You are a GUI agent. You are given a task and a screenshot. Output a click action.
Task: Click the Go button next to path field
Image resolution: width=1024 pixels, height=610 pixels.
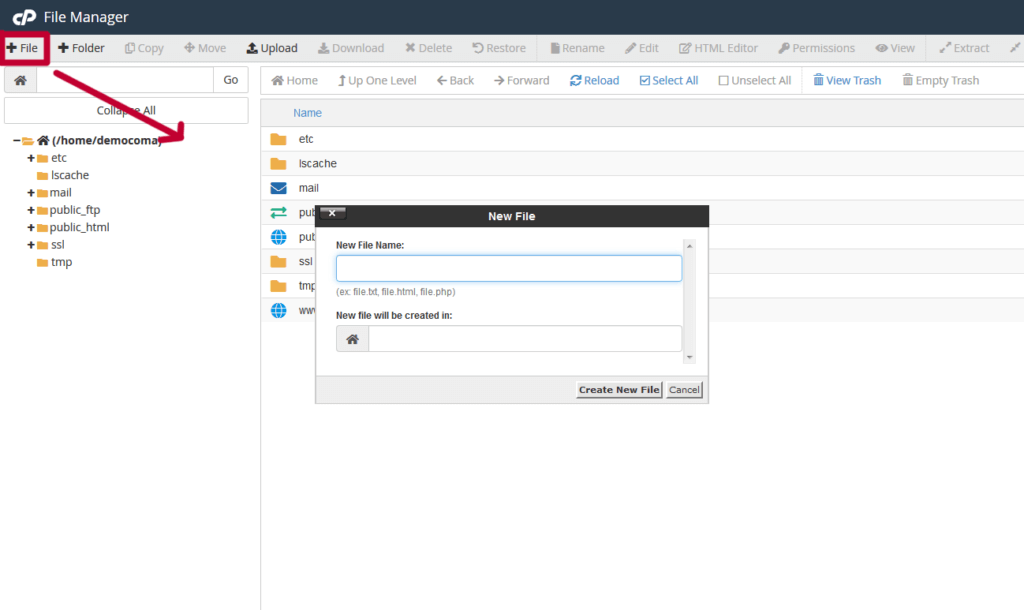230,80
